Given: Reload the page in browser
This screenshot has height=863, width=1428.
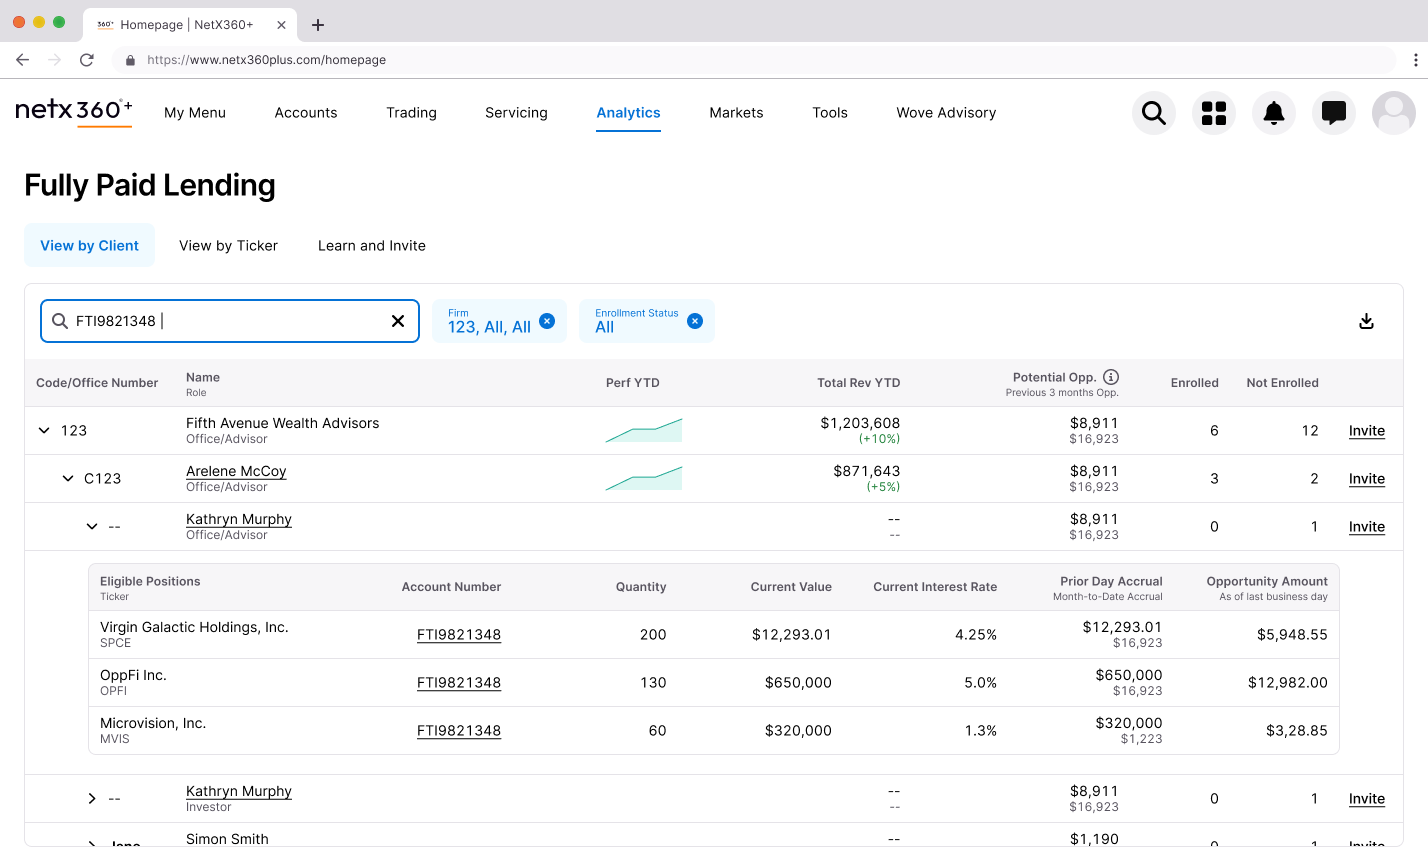Looking at the screenshot, I should (87, 60).
